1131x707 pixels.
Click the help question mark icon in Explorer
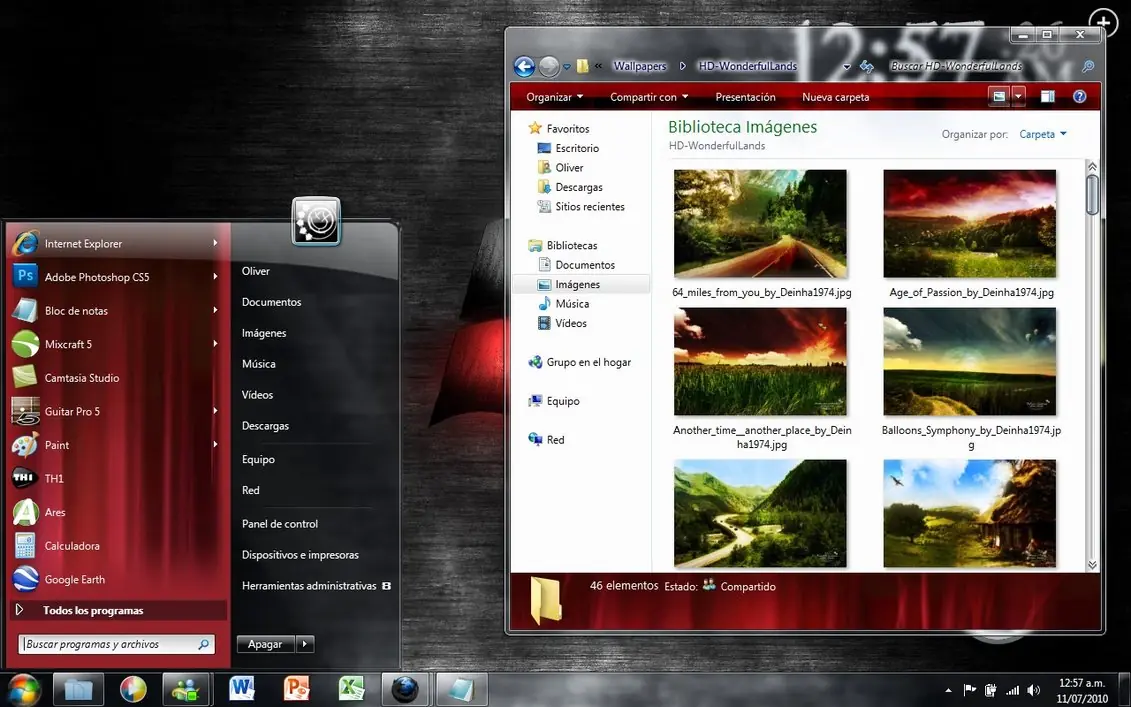(1079, 97)
